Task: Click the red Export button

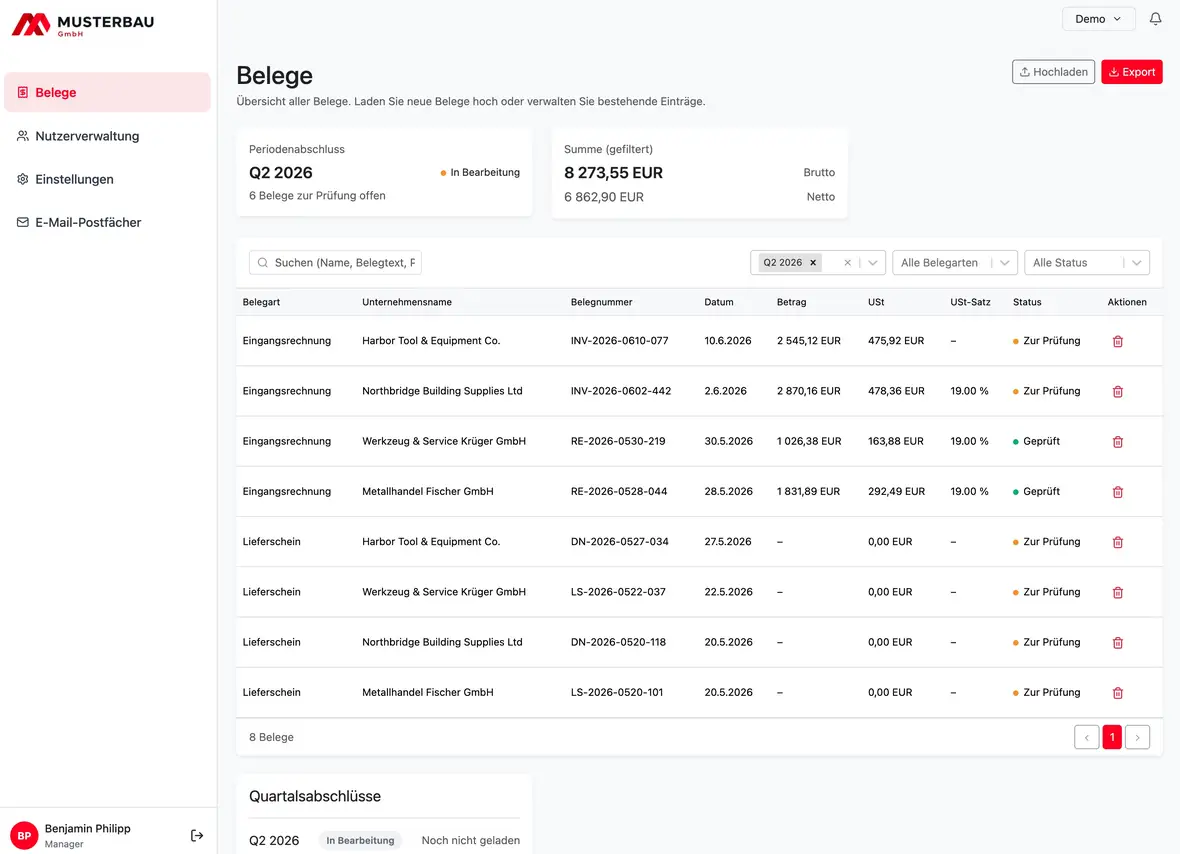Action: coord(1132,72)
